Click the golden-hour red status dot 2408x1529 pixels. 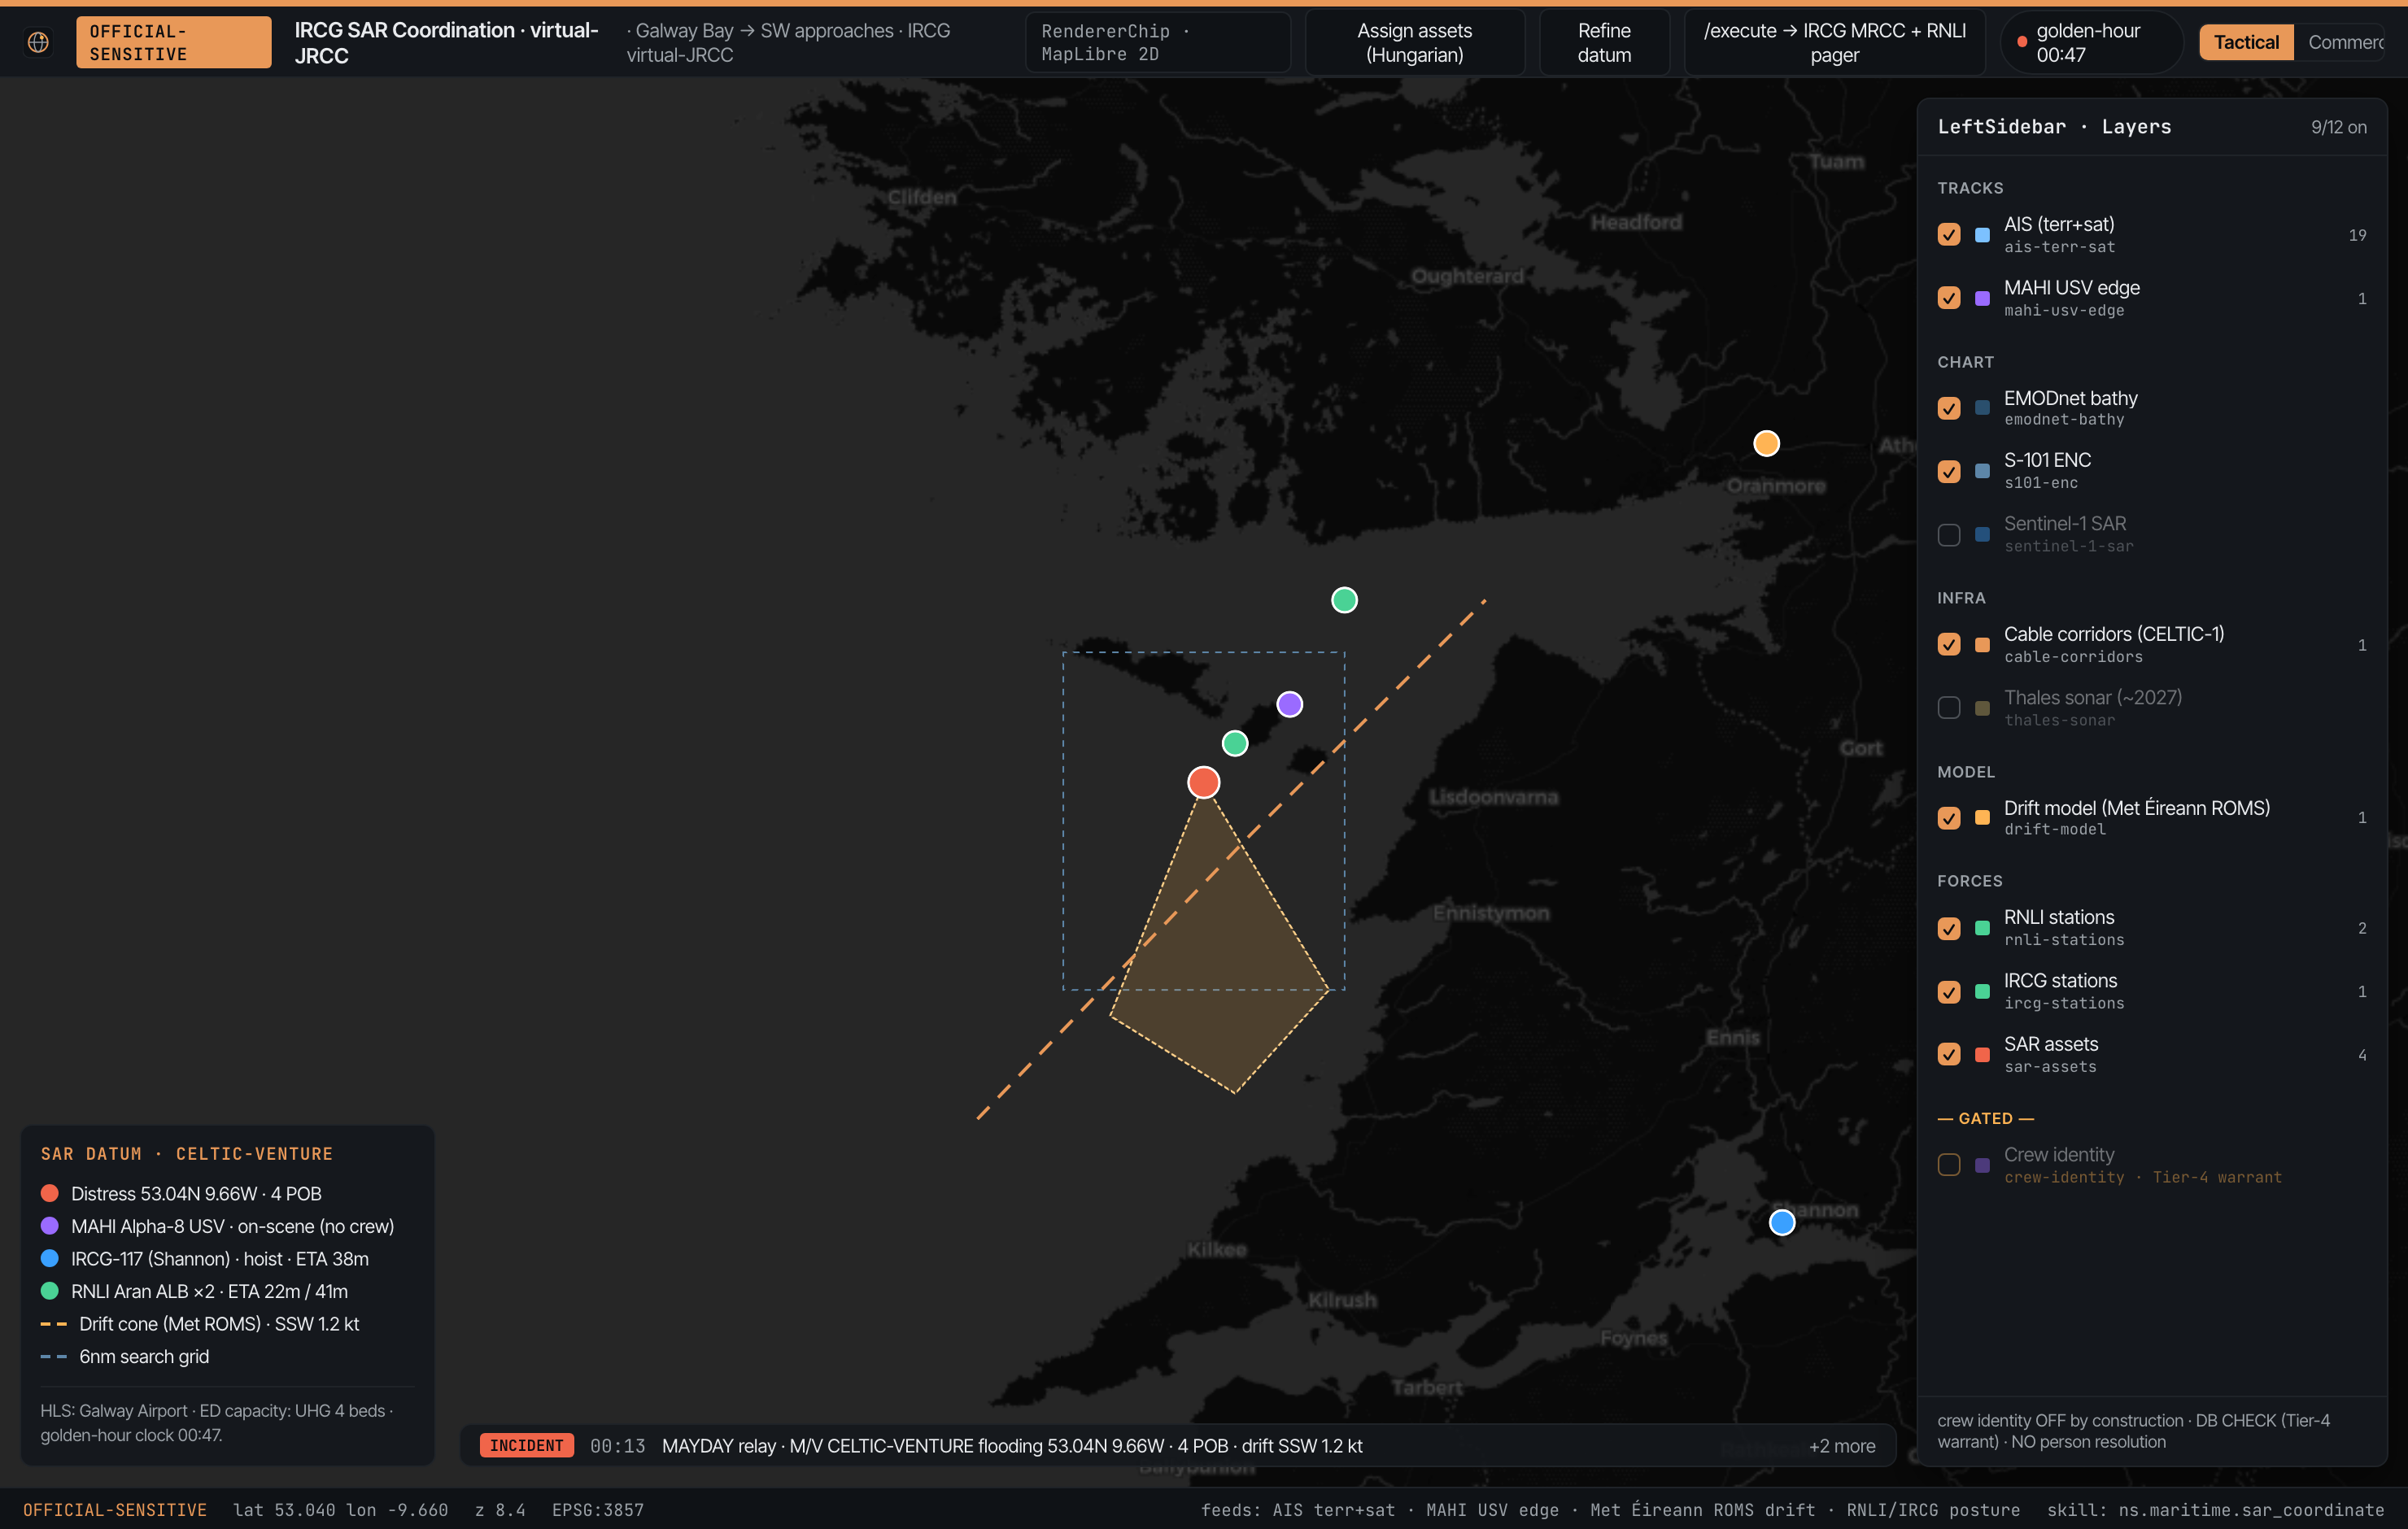pos(2021,42)
